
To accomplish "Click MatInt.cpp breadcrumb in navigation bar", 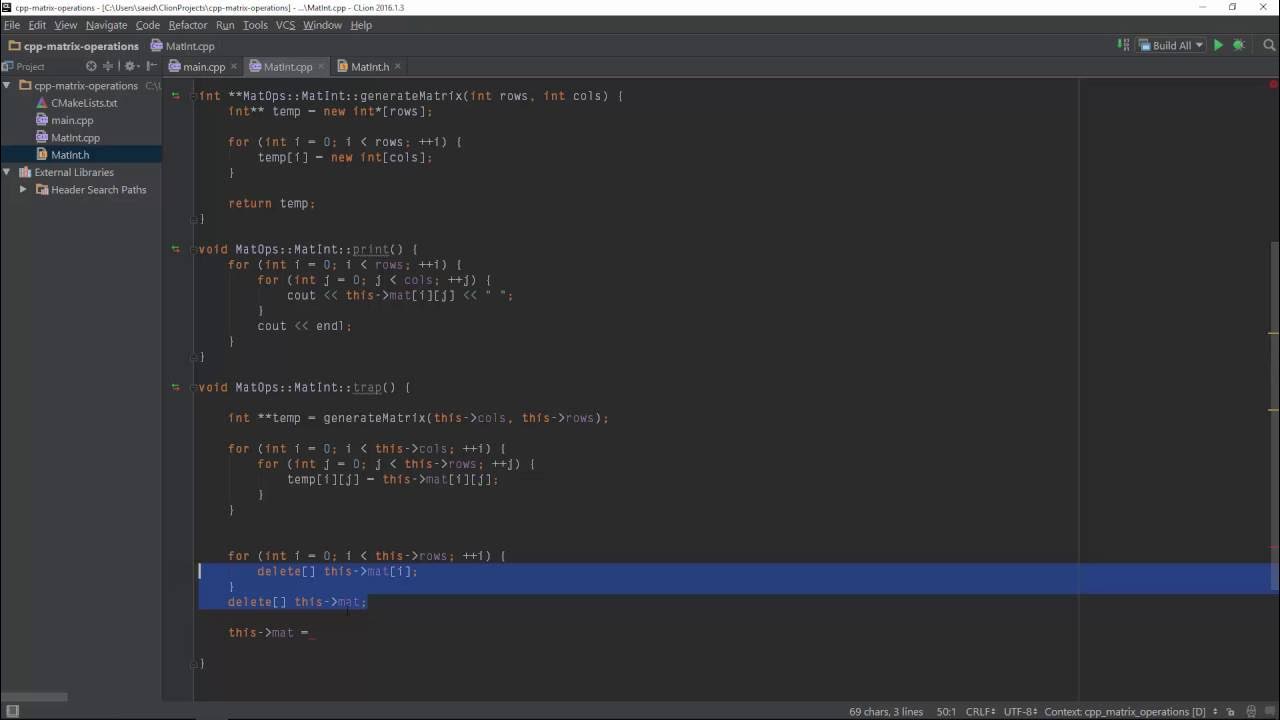I will (183, 46).
